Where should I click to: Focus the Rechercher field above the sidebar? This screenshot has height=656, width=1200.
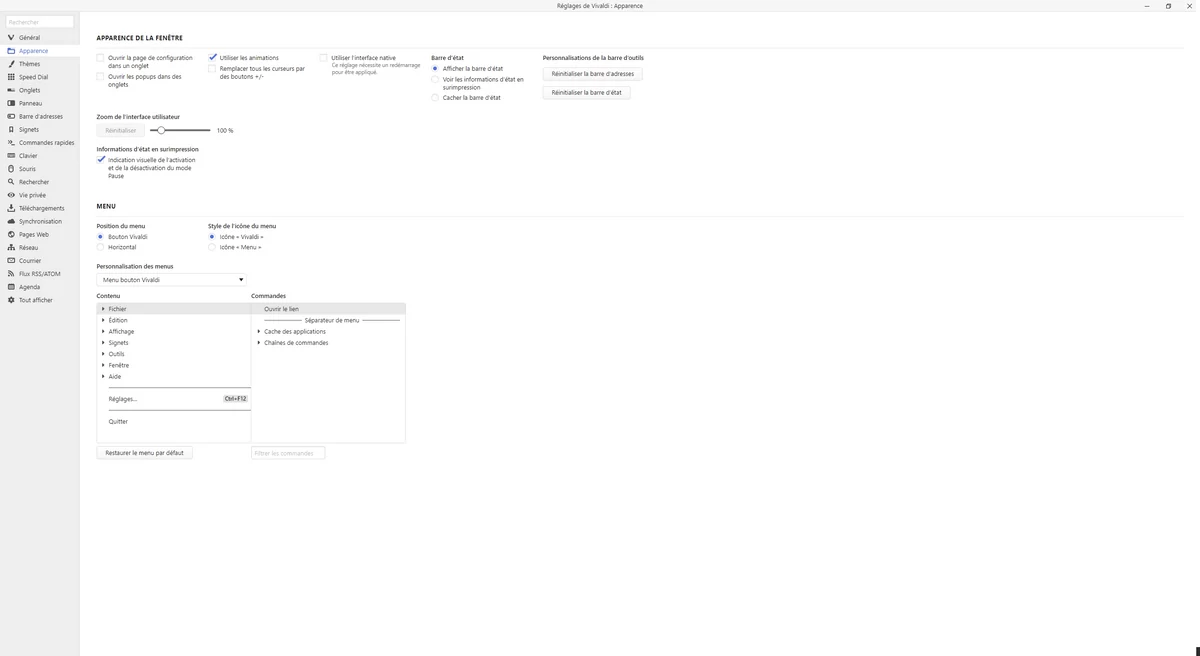pos(40,22)
